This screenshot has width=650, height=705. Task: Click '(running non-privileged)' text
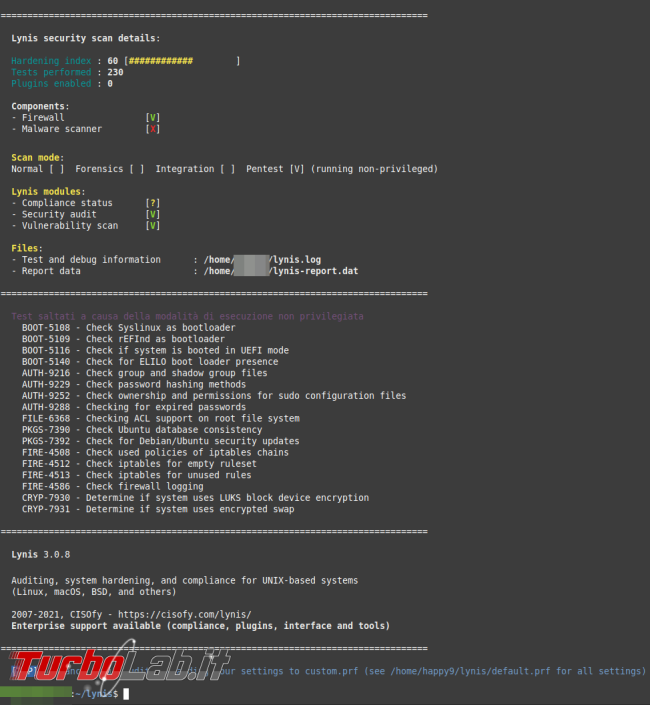click(x=374, y=169)
